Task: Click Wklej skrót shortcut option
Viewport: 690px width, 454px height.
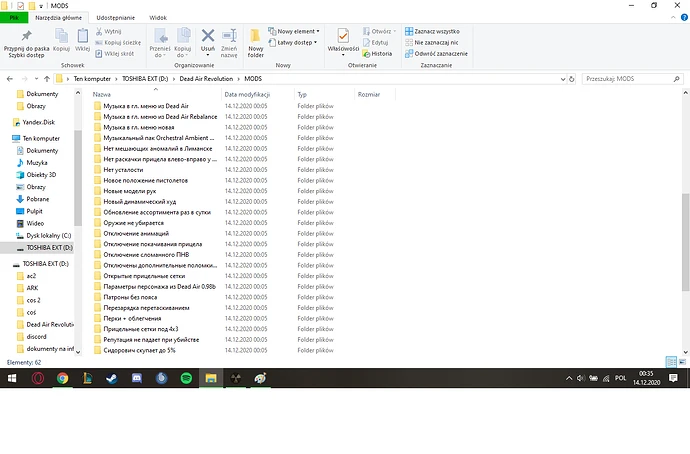Action: point(115,54)
